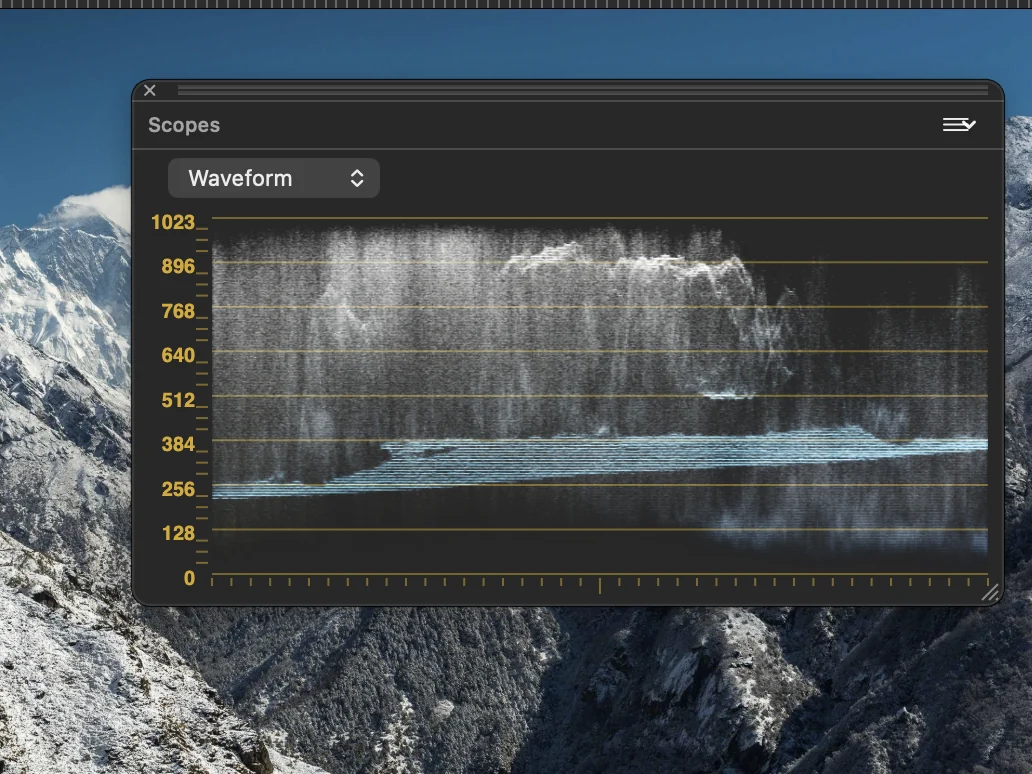Click the 384 scale label
Screen dimensions: 1032x774
coord(178,444)
